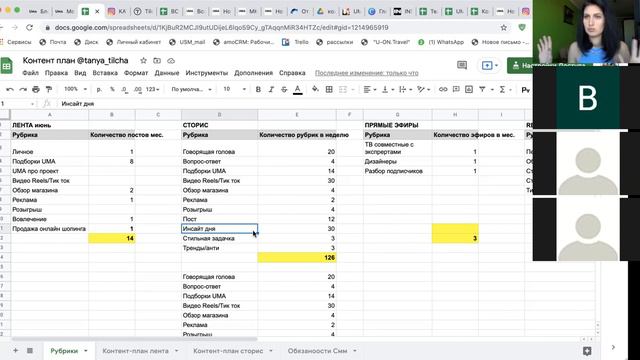Viewport: 640px width, 360px height.
Task: Open text rotation dropdown
Action: (423, 89)
